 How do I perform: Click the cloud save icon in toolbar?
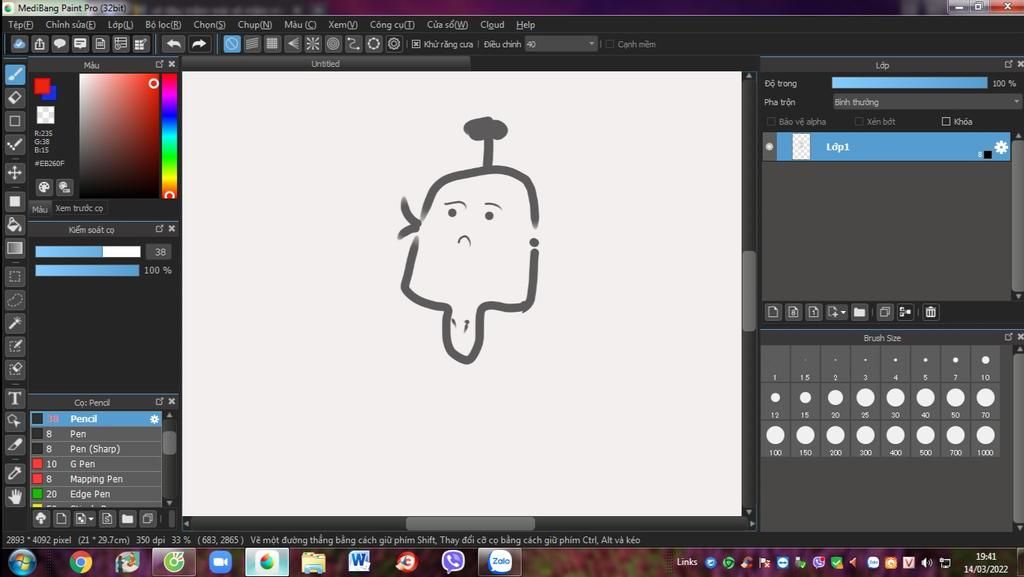19,44
